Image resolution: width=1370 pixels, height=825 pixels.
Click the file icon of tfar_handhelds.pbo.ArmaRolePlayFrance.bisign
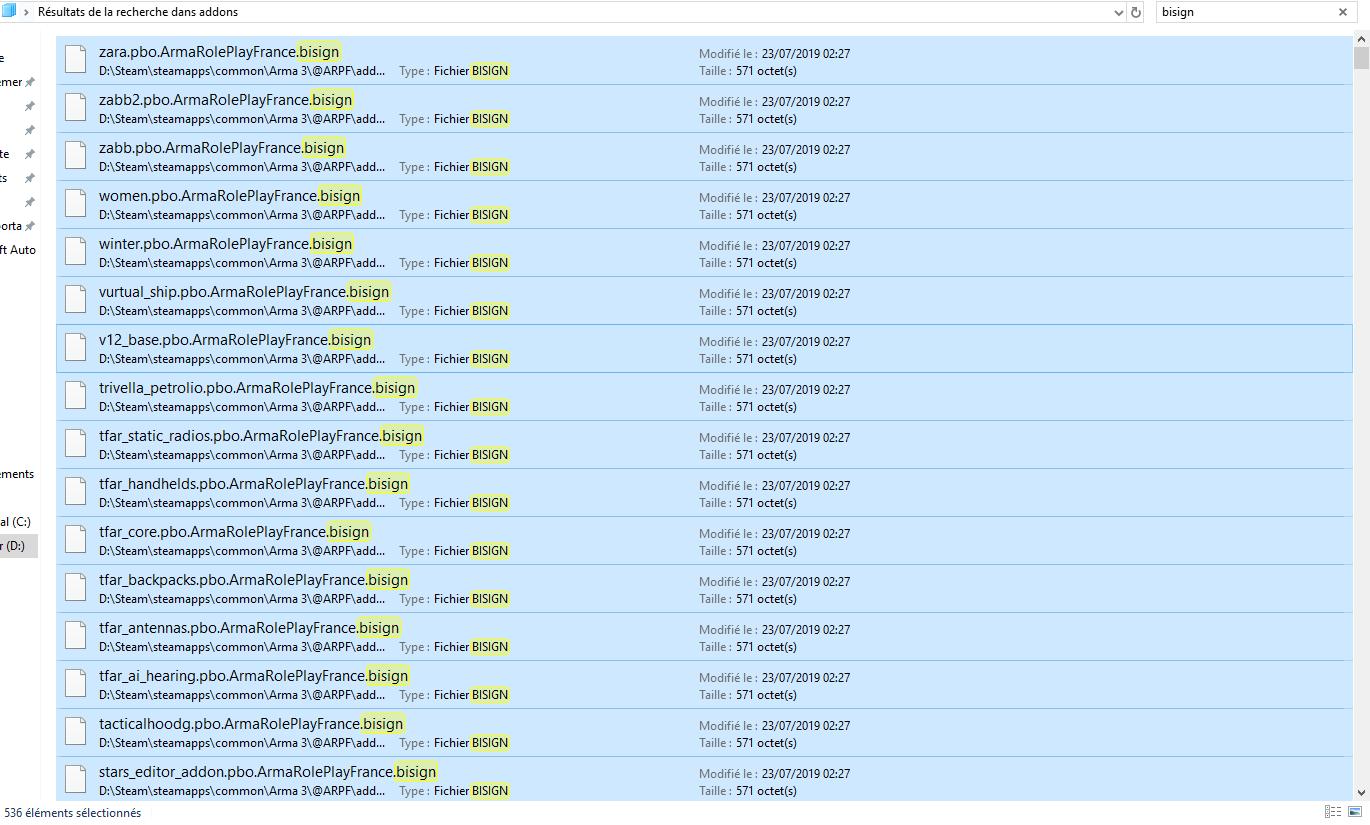tap(76, 492)
